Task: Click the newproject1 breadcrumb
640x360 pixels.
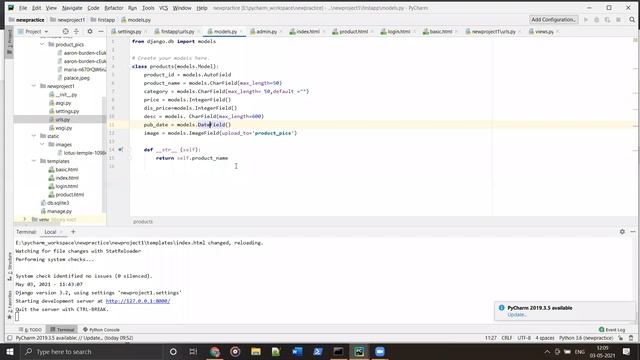Action: (71, 20)
